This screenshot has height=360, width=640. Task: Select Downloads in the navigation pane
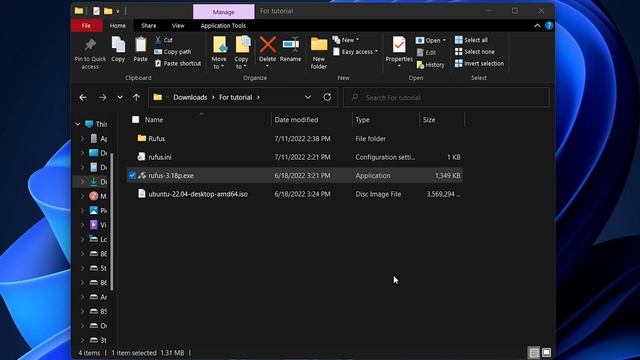[x=98, y=182]
